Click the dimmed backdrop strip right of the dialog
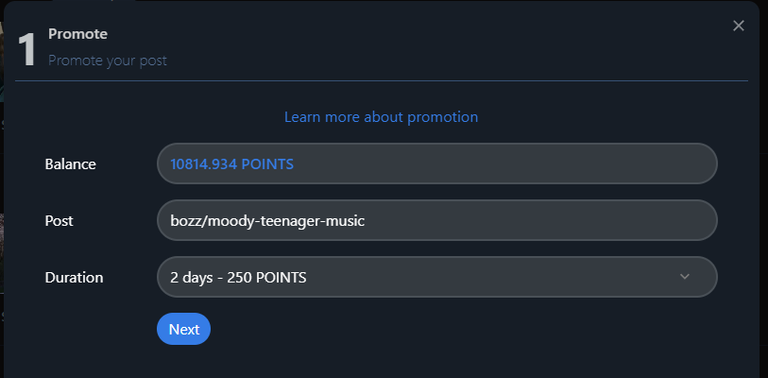 pos(764,196)
